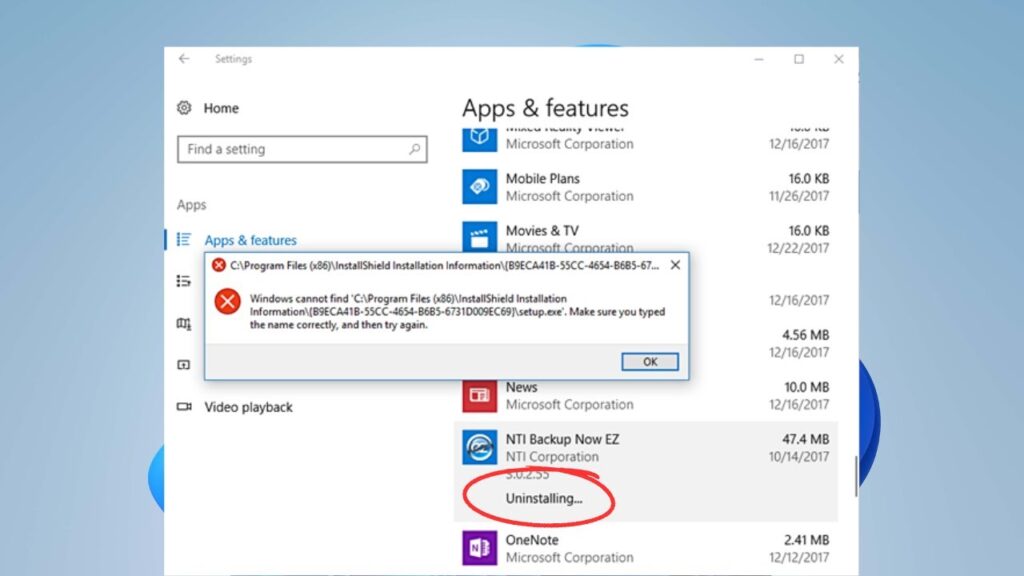Click OK in the setup.exe error dialog
Screen dimensions: 1024x576
[649, 362]
